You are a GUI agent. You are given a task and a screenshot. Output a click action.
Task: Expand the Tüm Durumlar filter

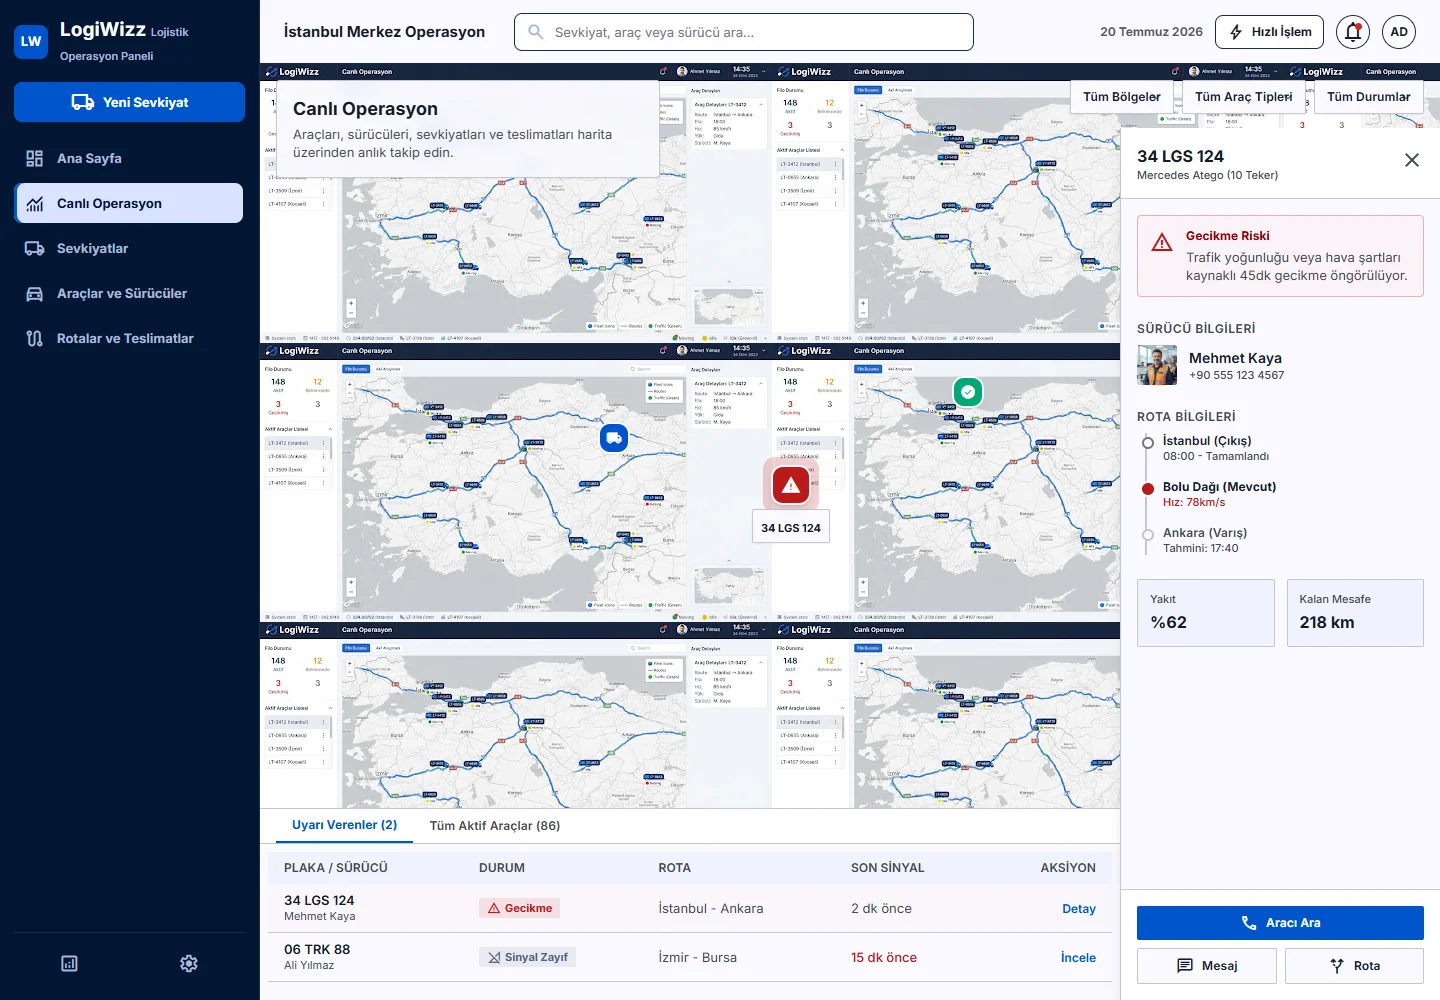pyautogui.click(x=1368, y=97)
